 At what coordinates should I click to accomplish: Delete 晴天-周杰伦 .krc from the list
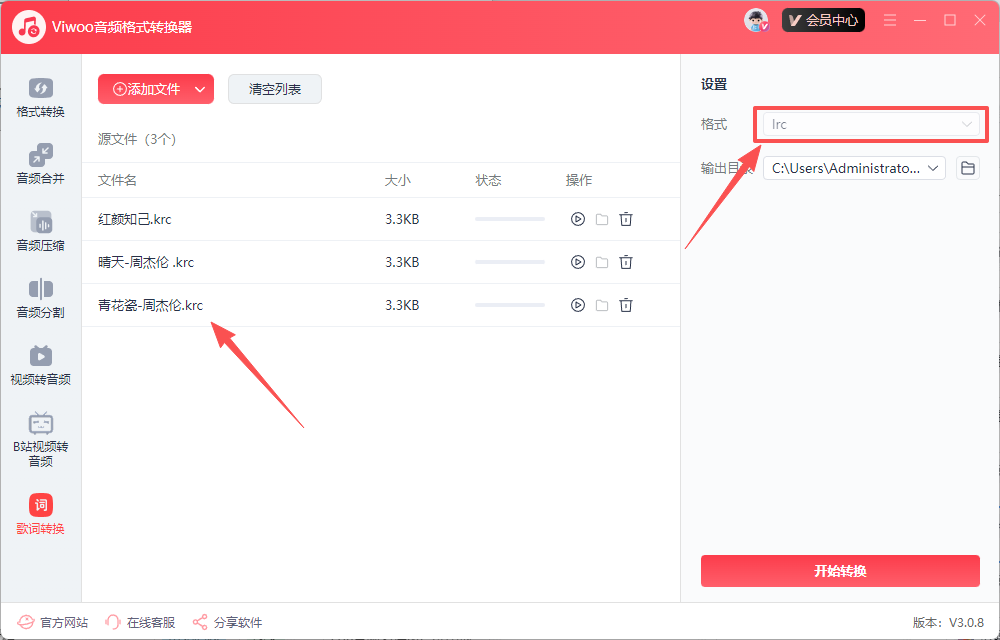point(626,262)
